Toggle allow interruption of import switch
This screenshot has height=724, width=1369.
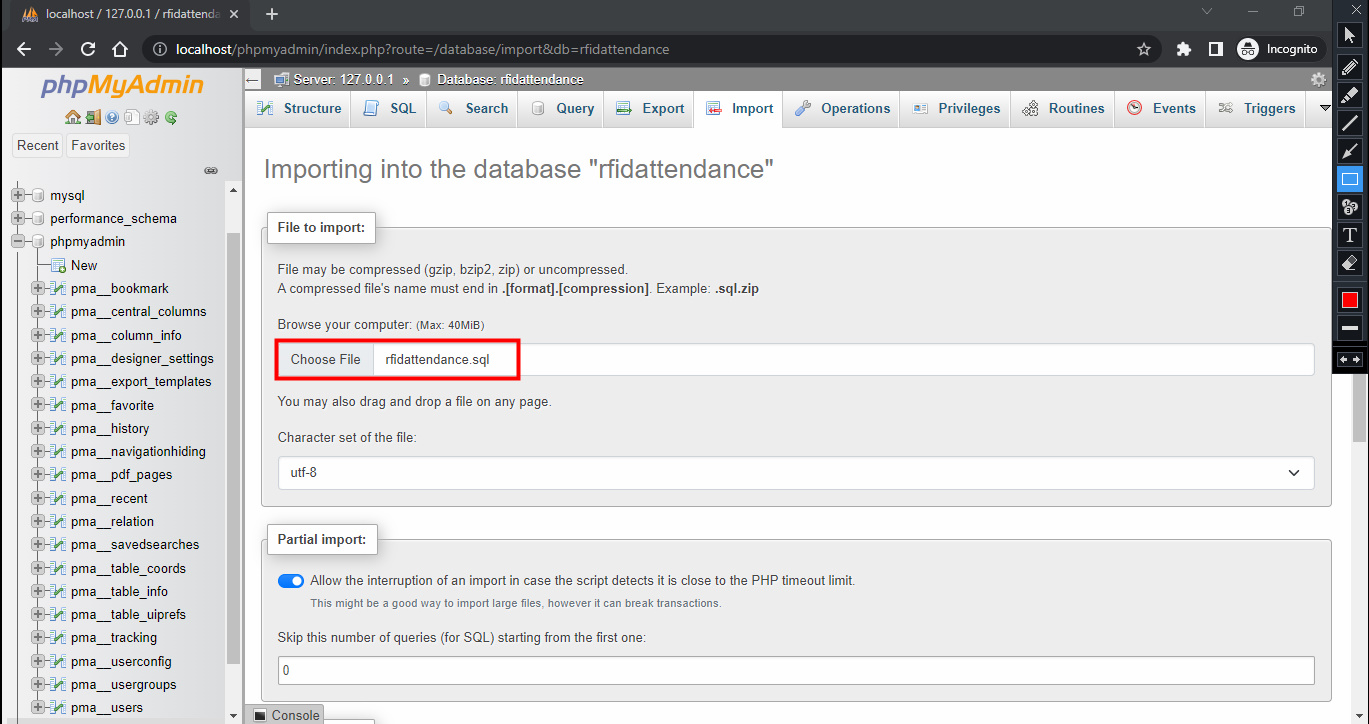click(291, 581)
